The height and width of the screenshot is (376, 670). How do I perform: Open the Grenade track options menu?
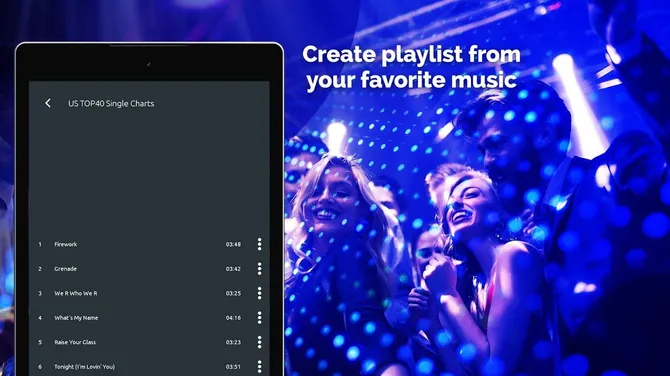tap(259, 268)
